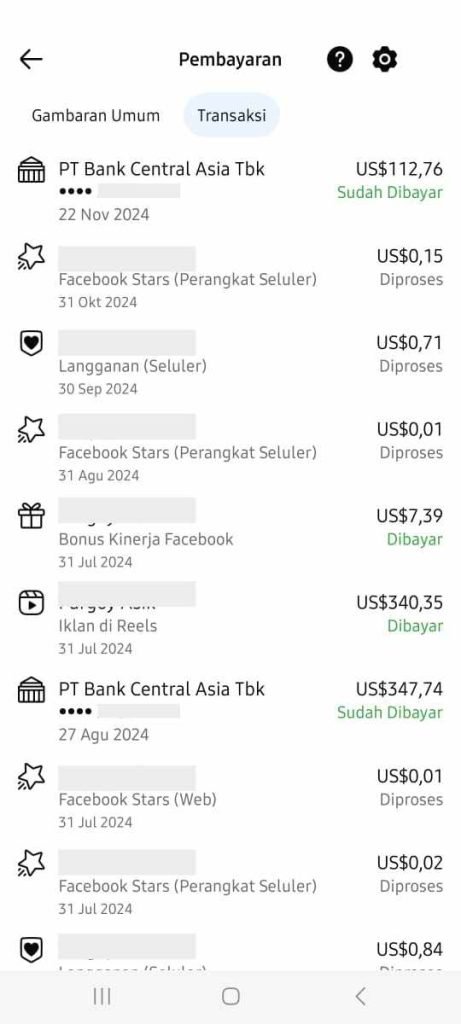Tap subscription shield icon for 30 Sep 2024
Viewport: 461px width, 1024px height.
click(31, 343)
